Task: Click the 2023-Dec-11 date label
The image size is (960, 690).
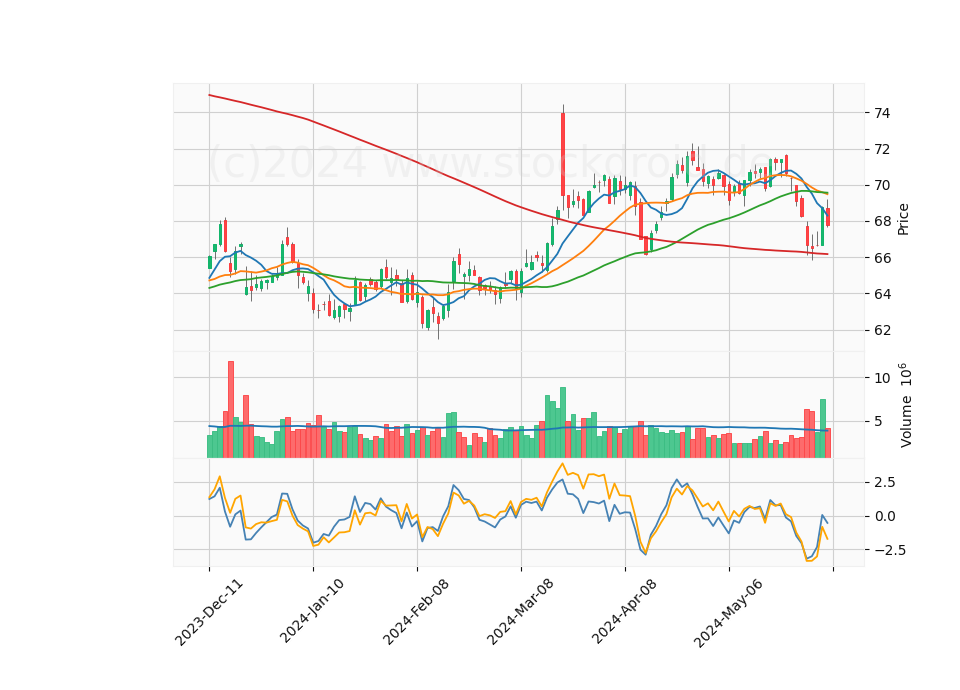Action: (x=209, y=612)
